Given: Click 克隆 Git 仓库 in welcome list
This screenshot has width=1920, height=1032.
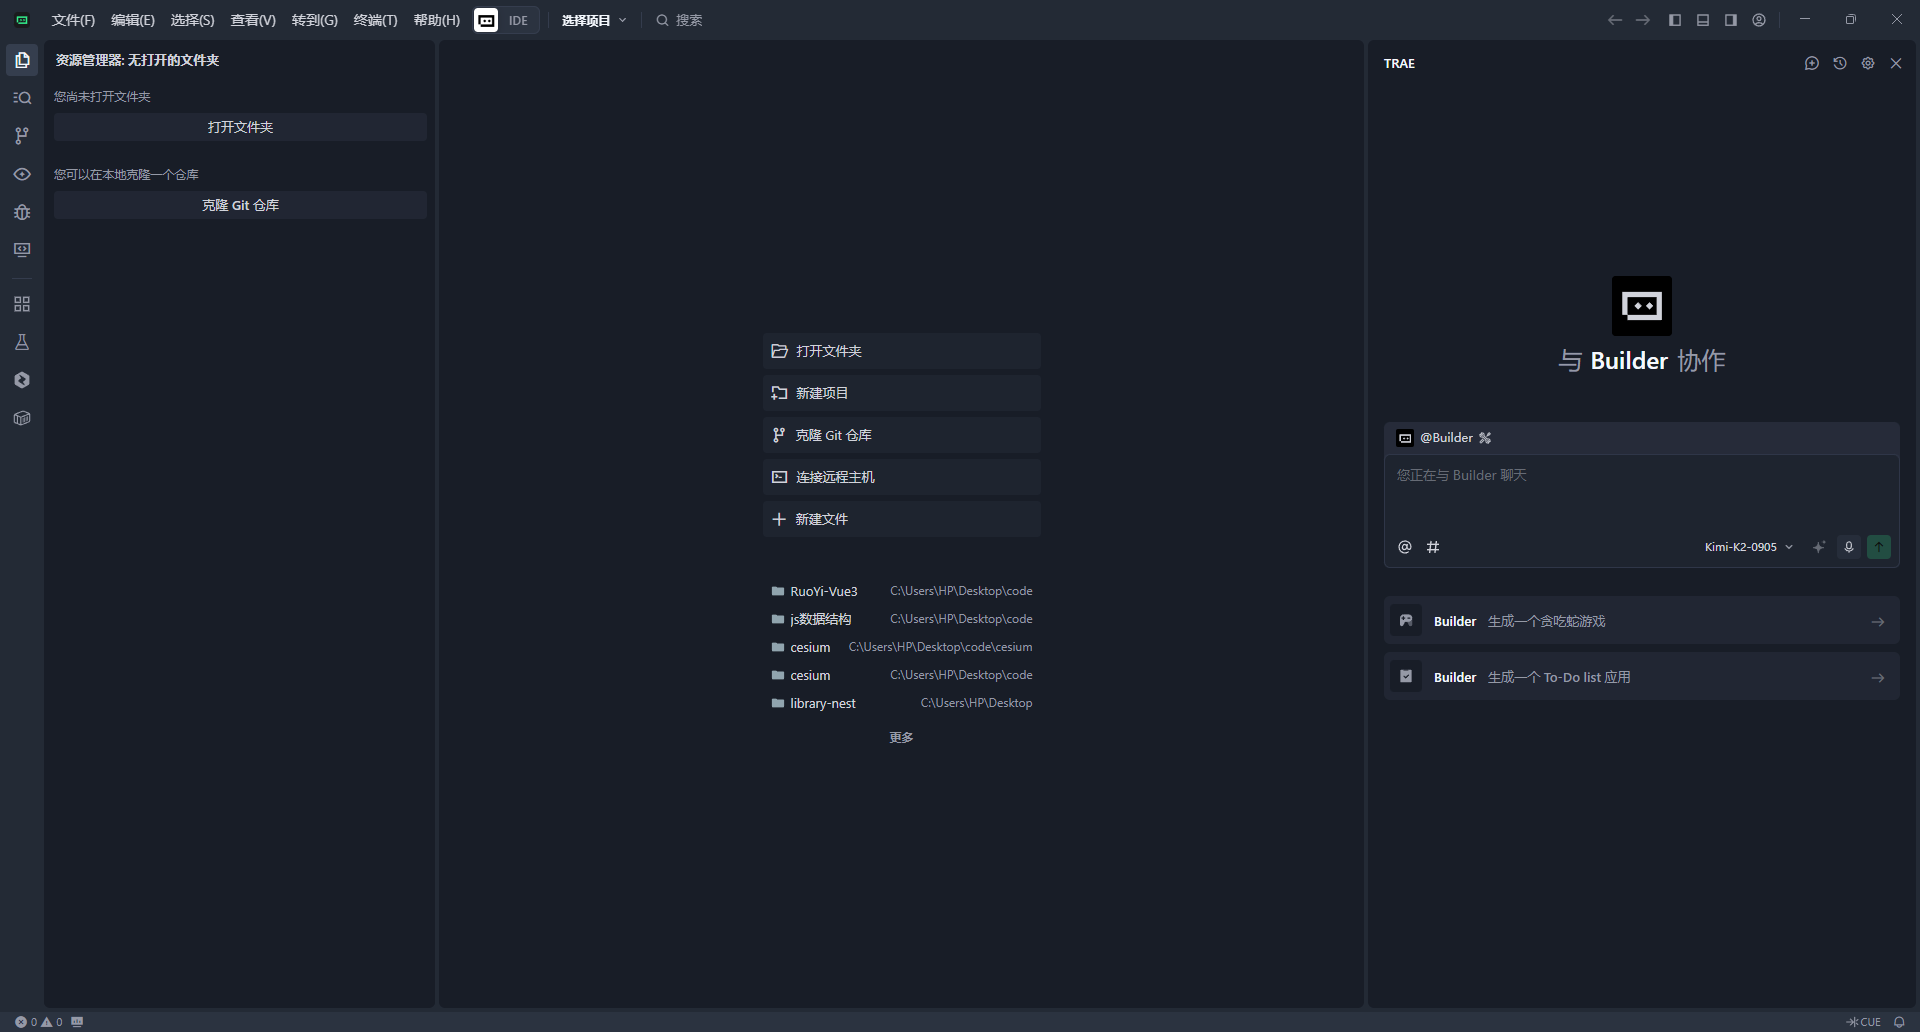Looking at the screenshot, I should (x=901, y=435).
